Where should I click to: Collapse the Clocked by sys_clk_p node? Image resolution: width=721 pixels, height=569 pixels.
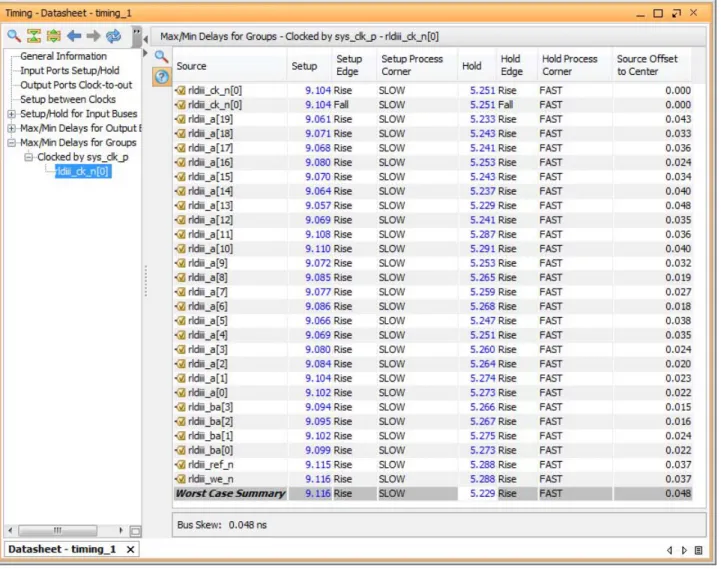point(29,157)
